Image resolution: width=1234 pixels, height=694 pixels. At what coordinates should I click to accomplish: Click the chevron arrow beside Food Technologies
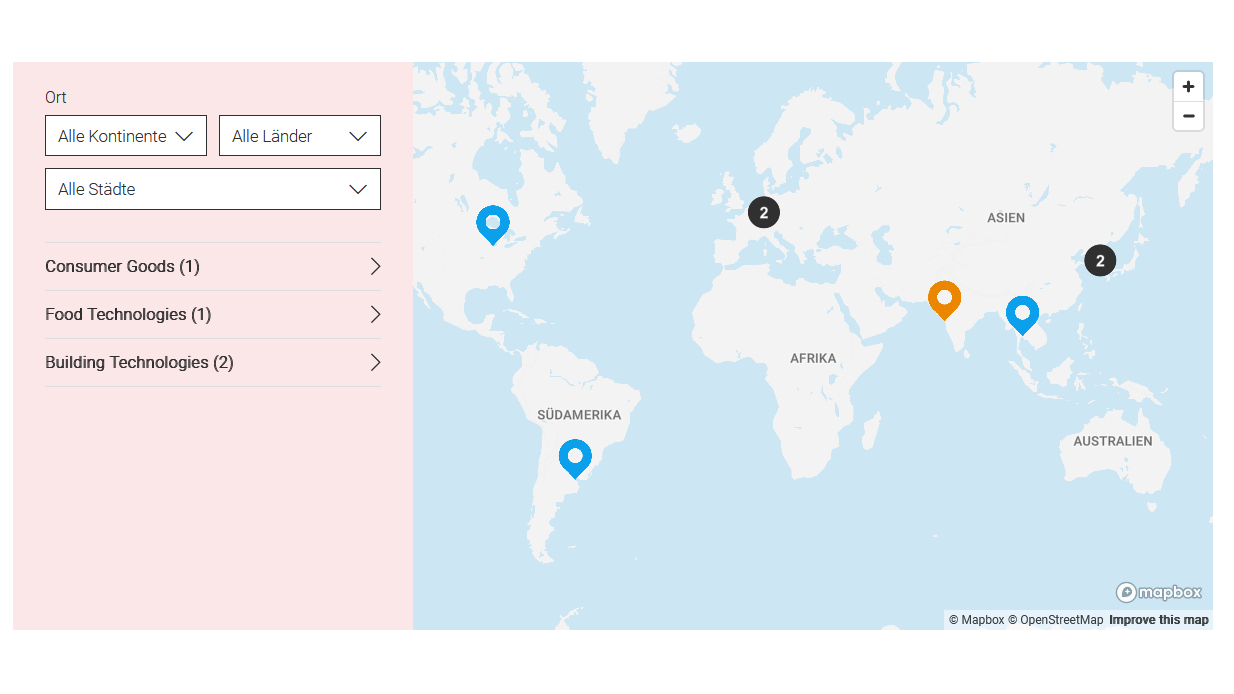[375, 315]
